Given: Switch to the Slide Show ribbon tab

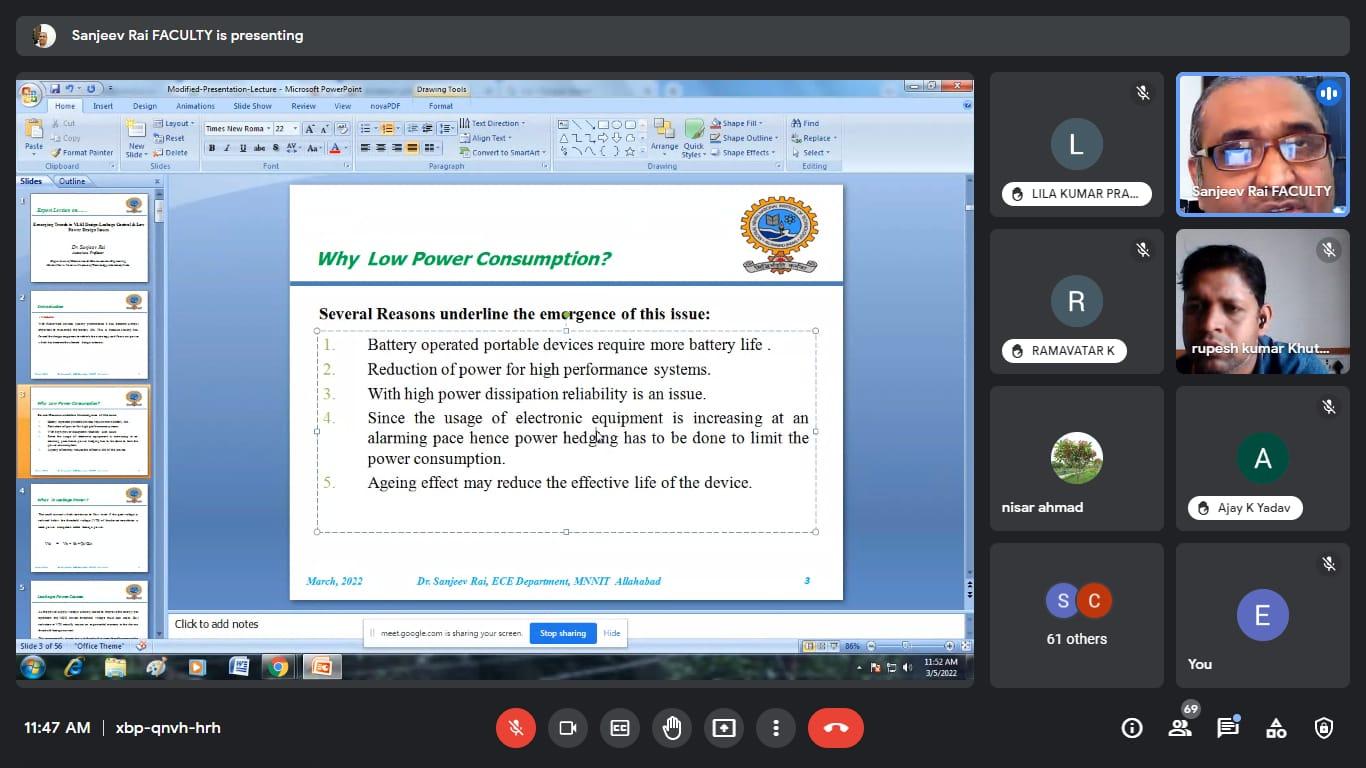Looking at the screenshot, I should pyautogui.click(x=252, y=106).
